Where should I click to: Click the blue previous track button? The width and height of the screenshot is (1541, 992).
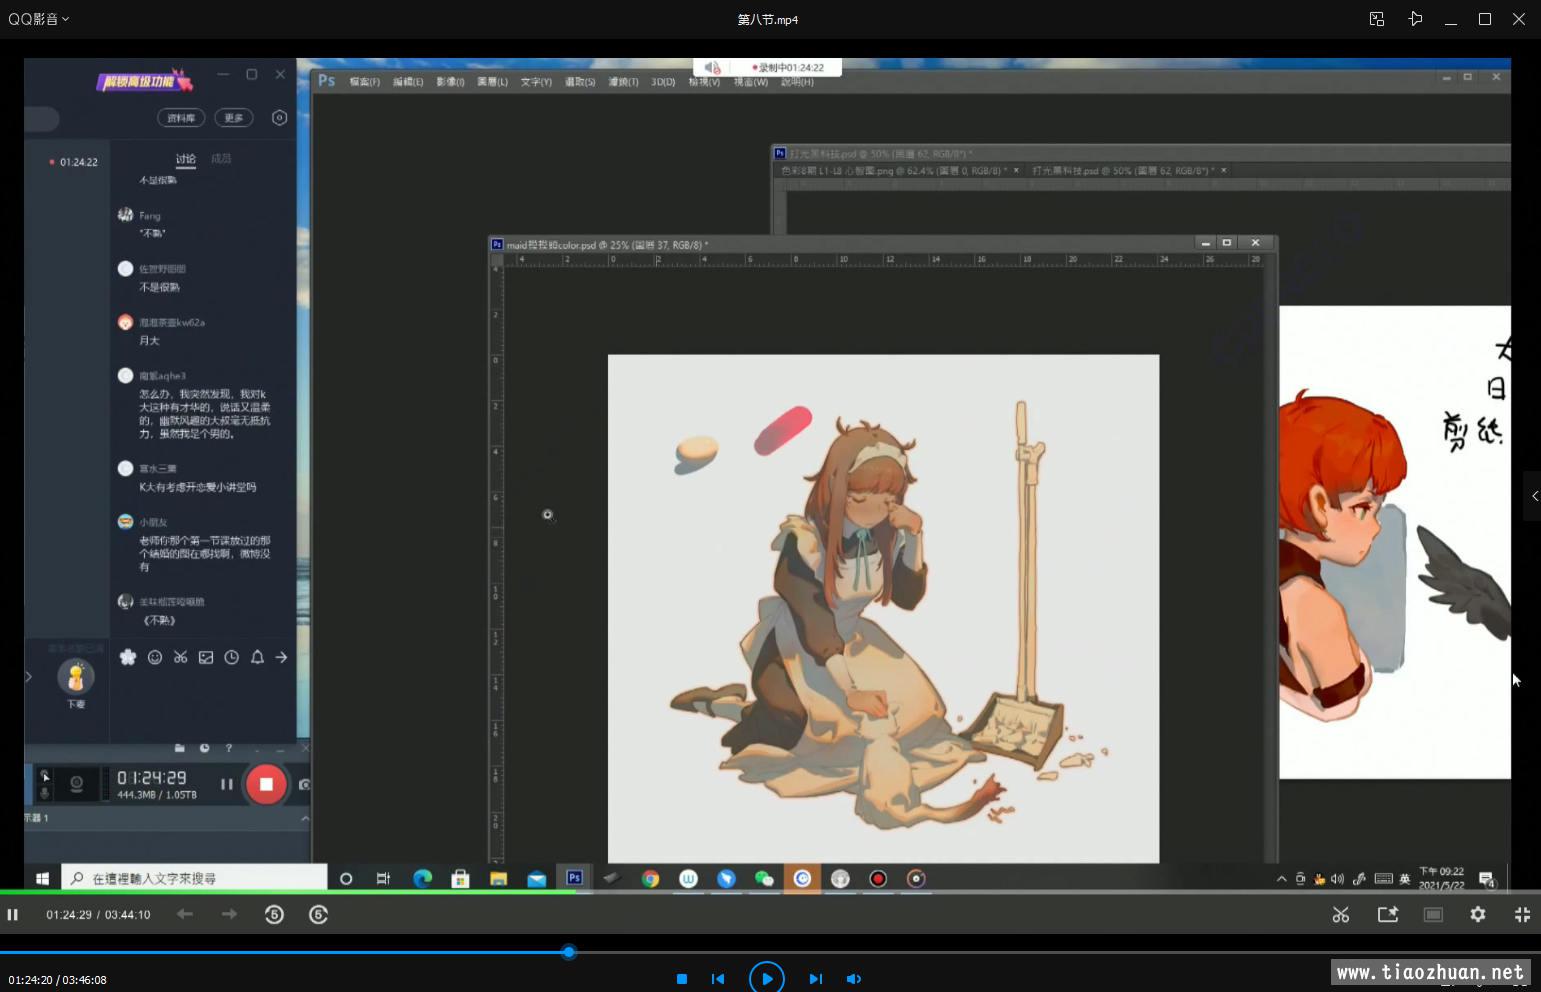coord(718,979)
